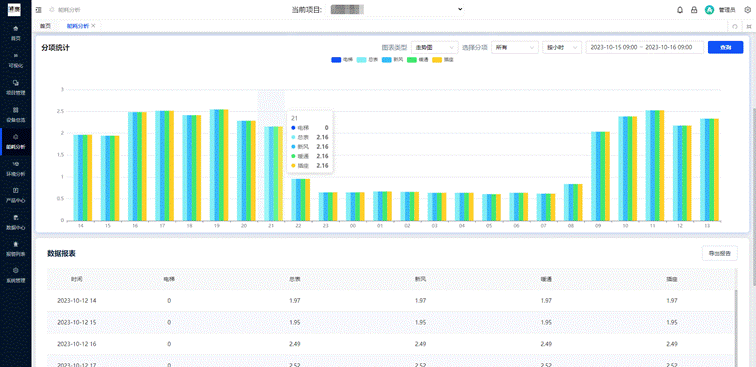Click the 暖通 column header in table
The width and height of the screenshot is (756, 367).
[x=546, y=279]
